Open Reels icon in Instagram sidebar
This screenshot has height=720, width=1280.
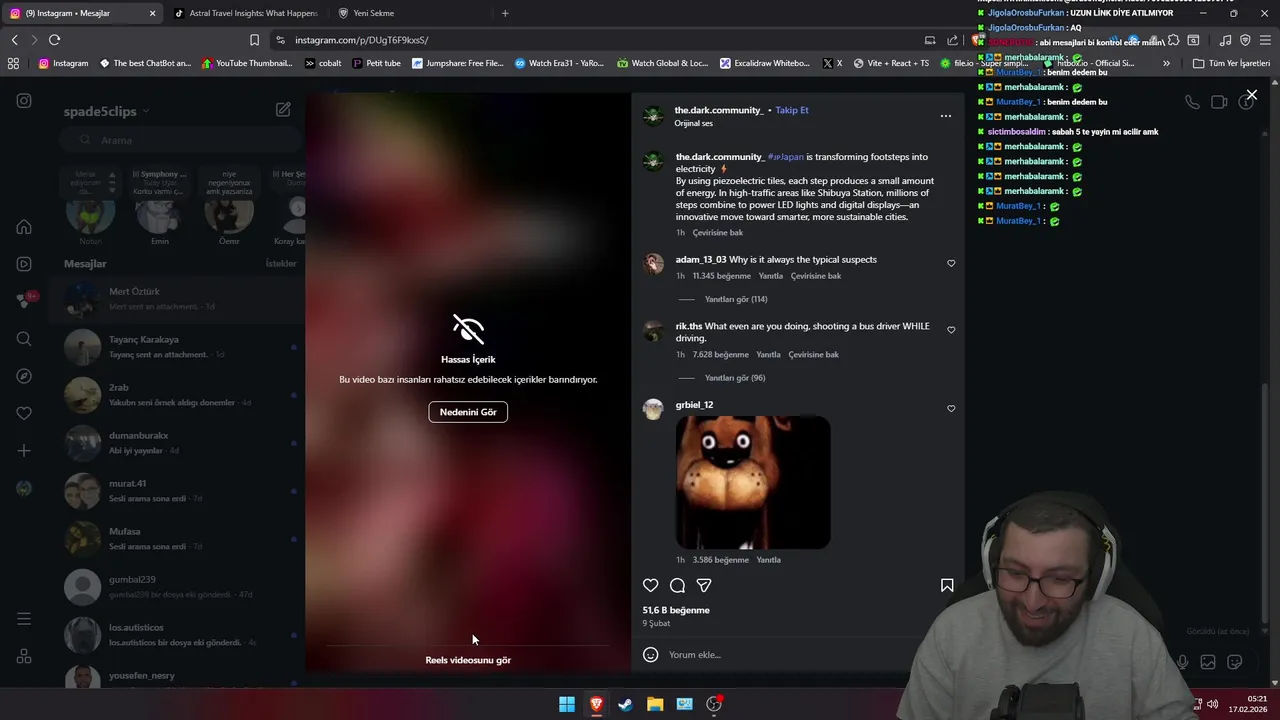[x=24, y=264]
